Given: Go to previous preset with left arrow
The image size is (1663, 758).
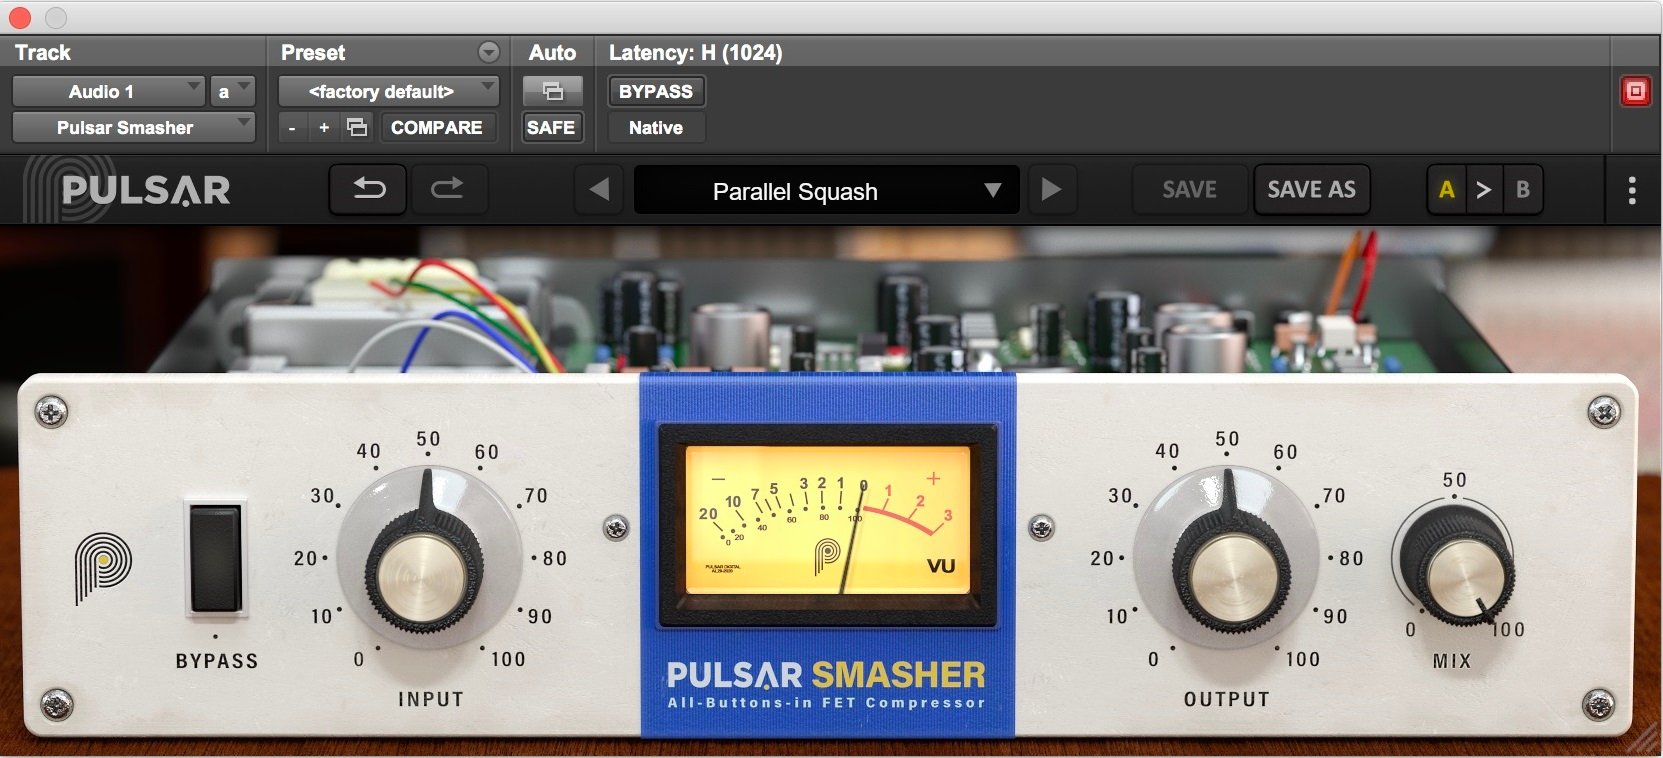Looking at the screenshot, I should click(x=599, y=189).
